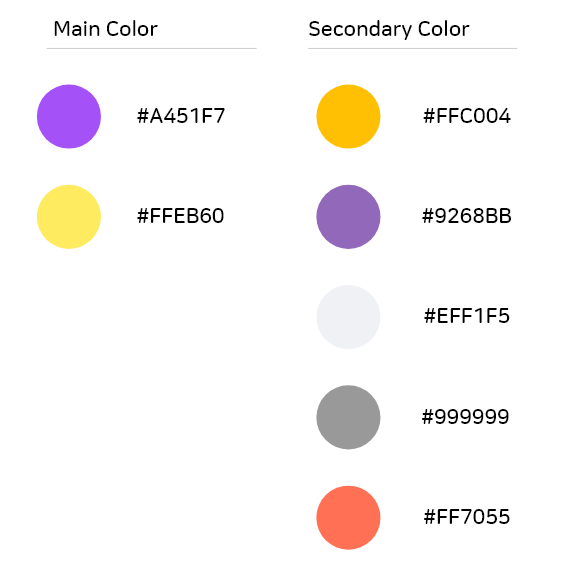Click "Color" in the Main Color heading
This screenshot has height=573, width=572.
point(132,29)
